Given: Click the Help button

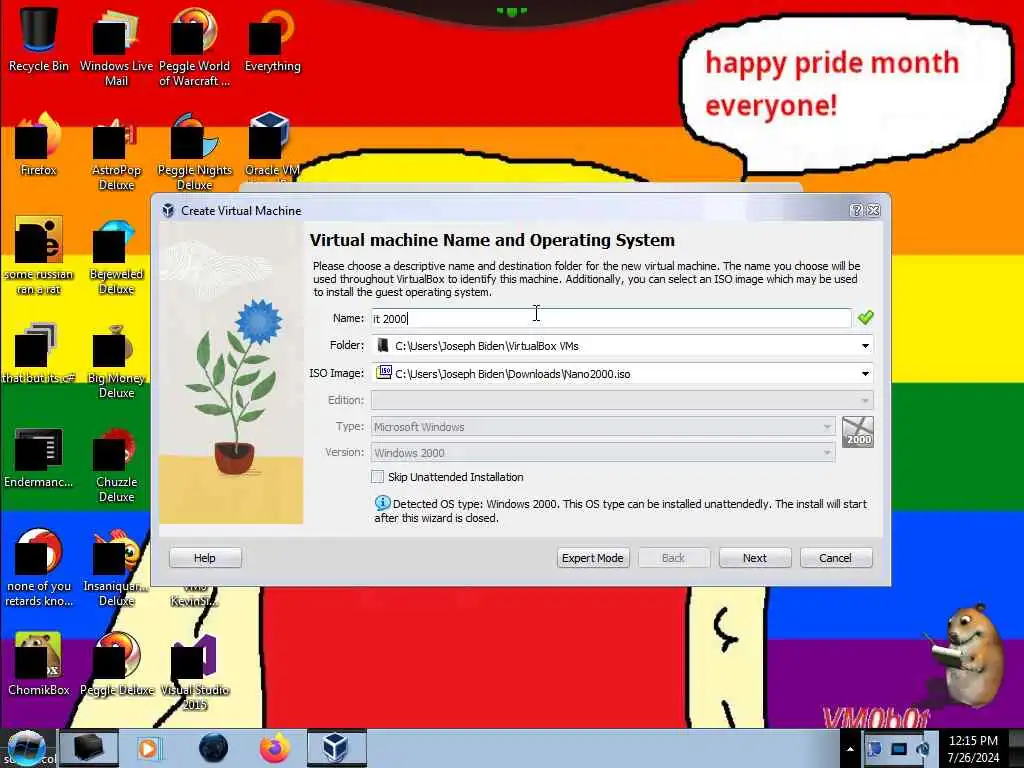Looking at the screenshot, I should (x=205, y=558).
